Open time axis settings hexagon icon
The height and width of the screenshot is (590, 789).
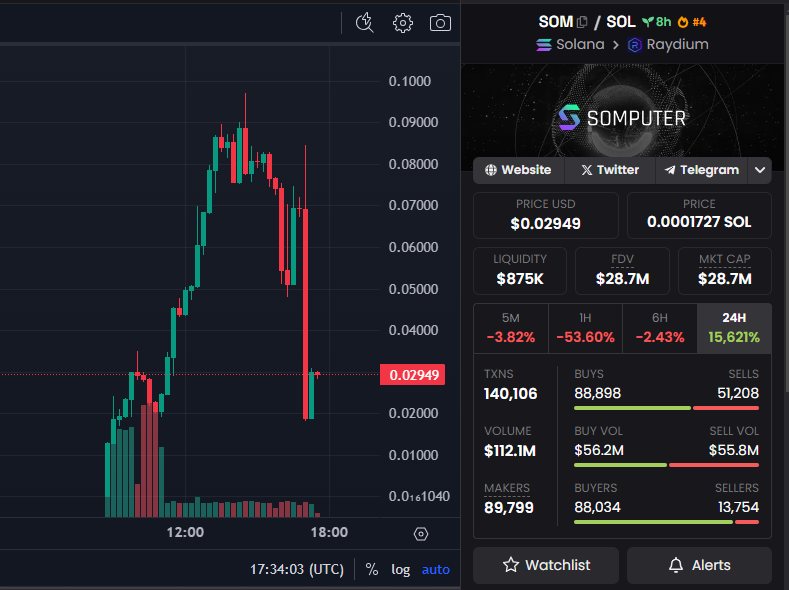[421, 534]
